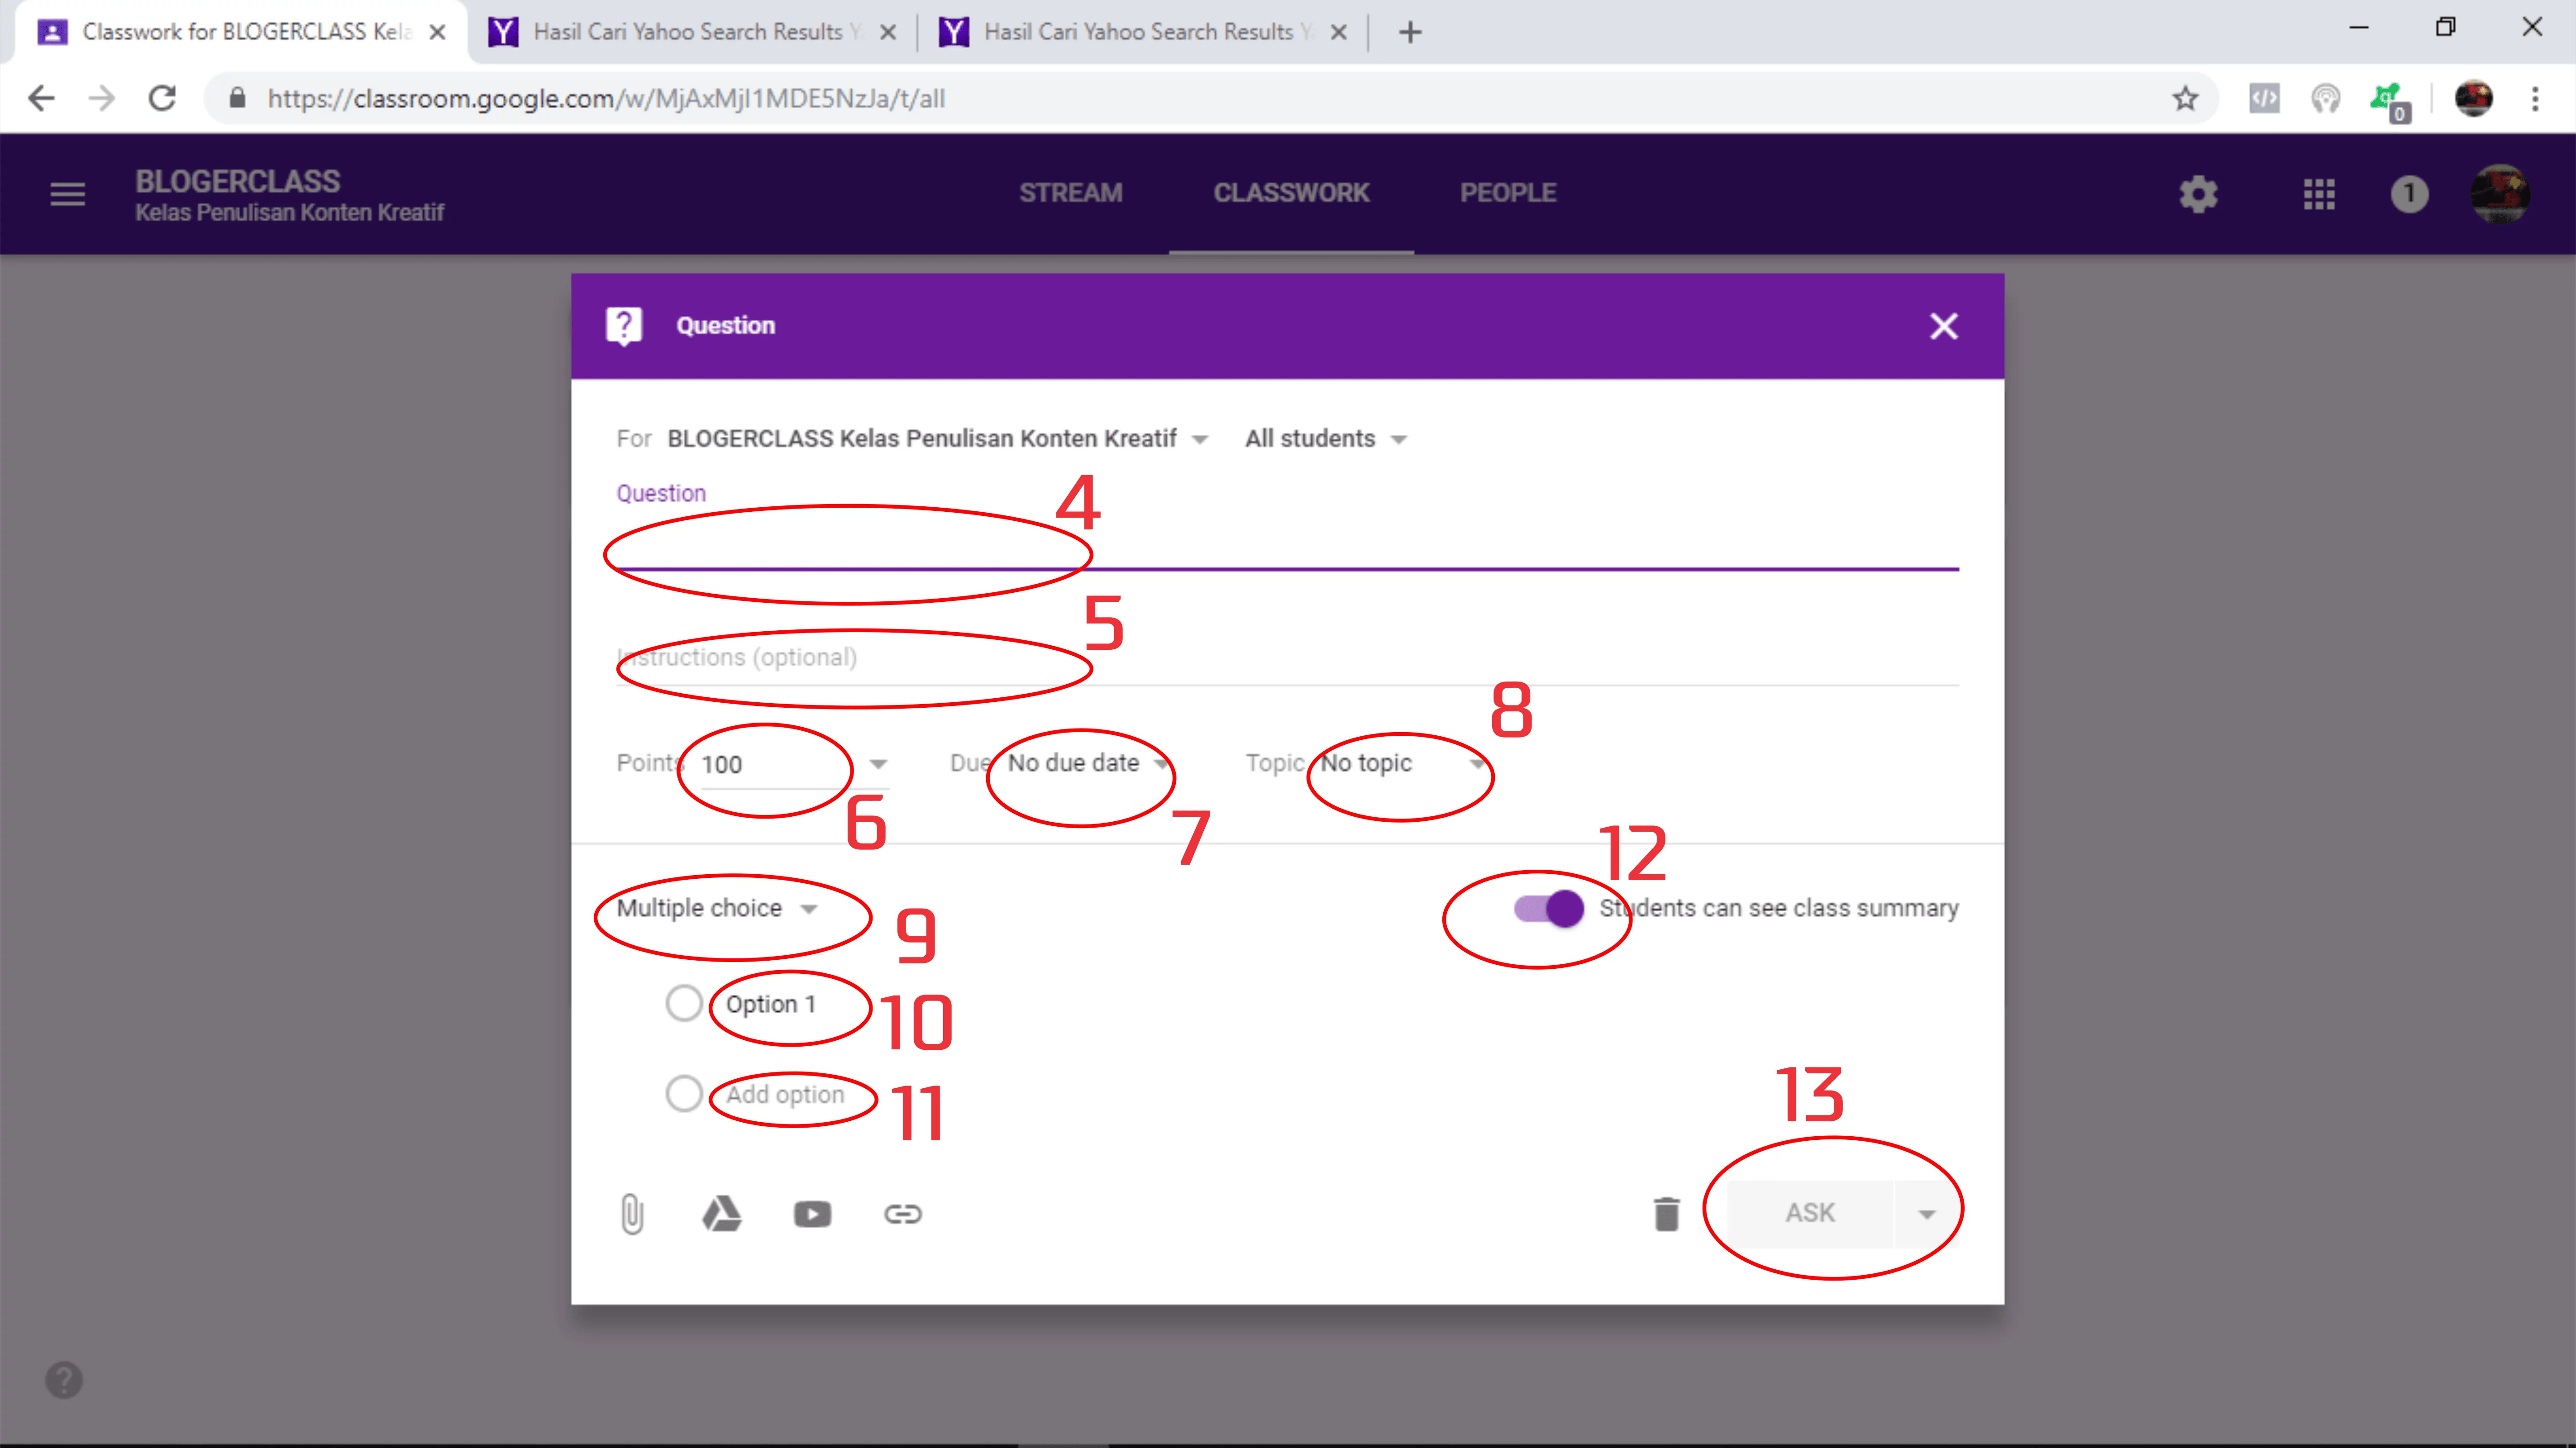The width and height of the screenshot is (2576, 1448).
Task: Click the Ask button
Action: point(1809,1213)
